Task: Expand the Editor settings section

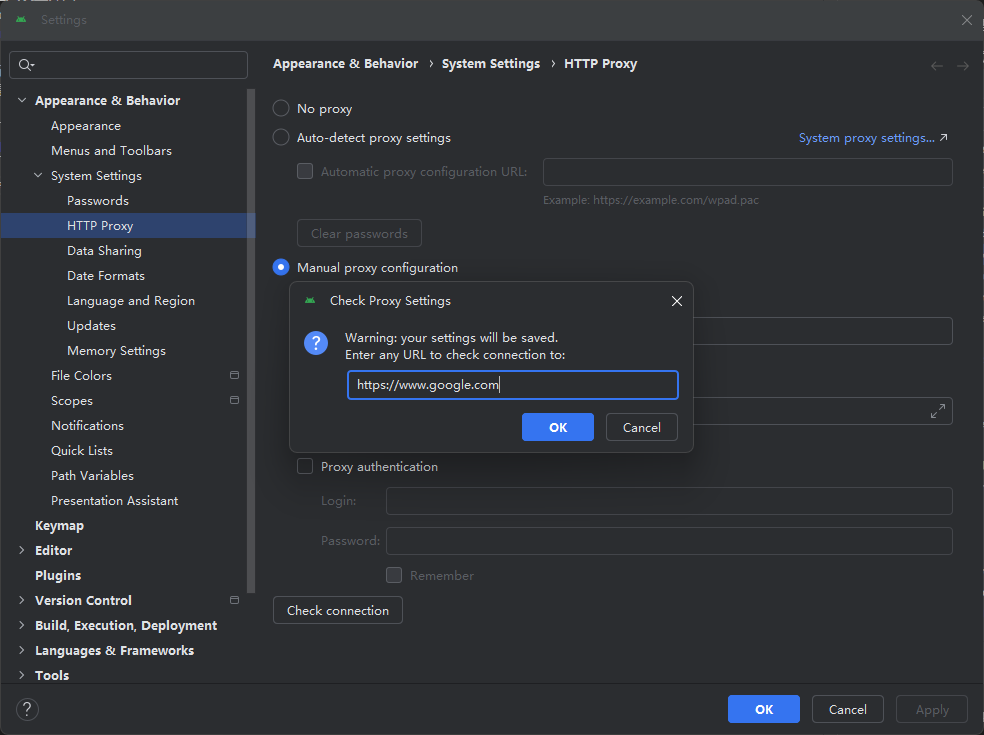Action: pyautogui.click(x=22, y=551)
